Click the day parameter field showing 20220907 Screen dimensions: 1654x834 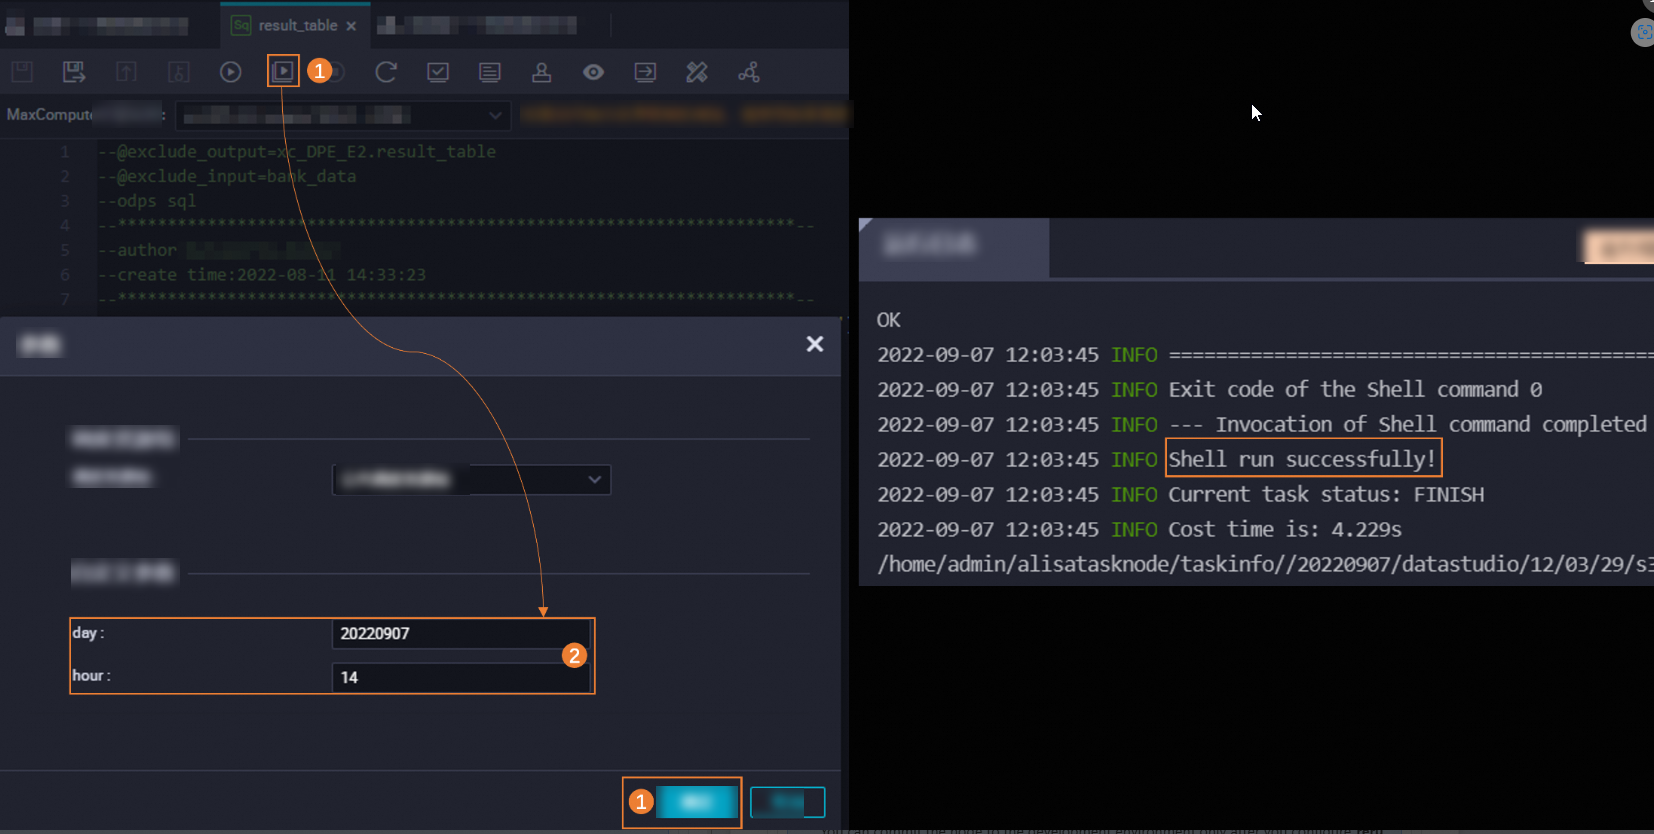tap(461, 634)
